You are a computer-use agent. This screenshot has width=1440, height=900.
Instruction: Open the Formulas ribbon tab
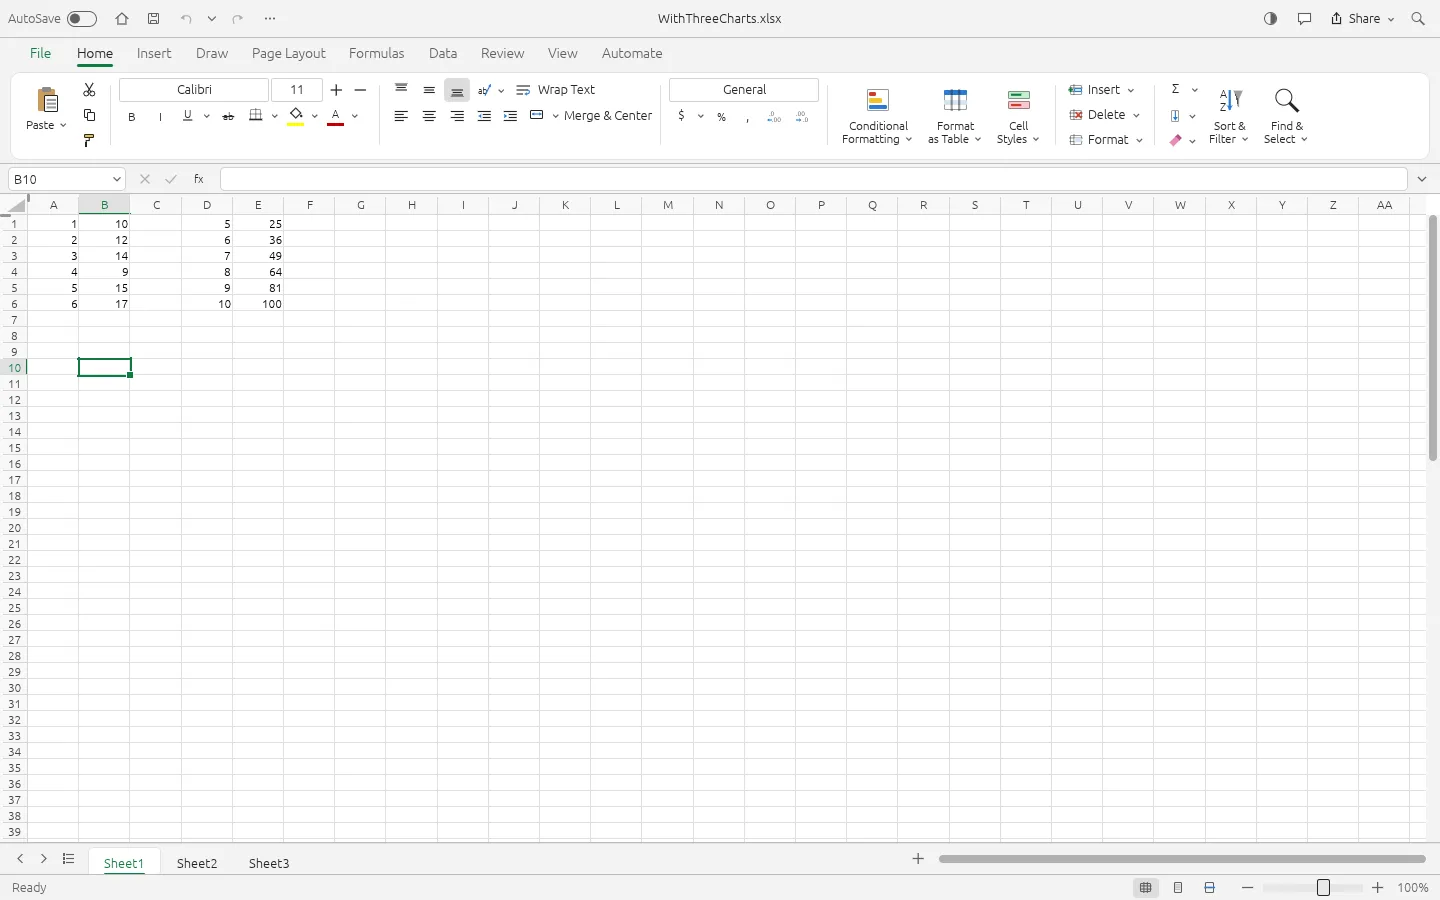point(377,54)
